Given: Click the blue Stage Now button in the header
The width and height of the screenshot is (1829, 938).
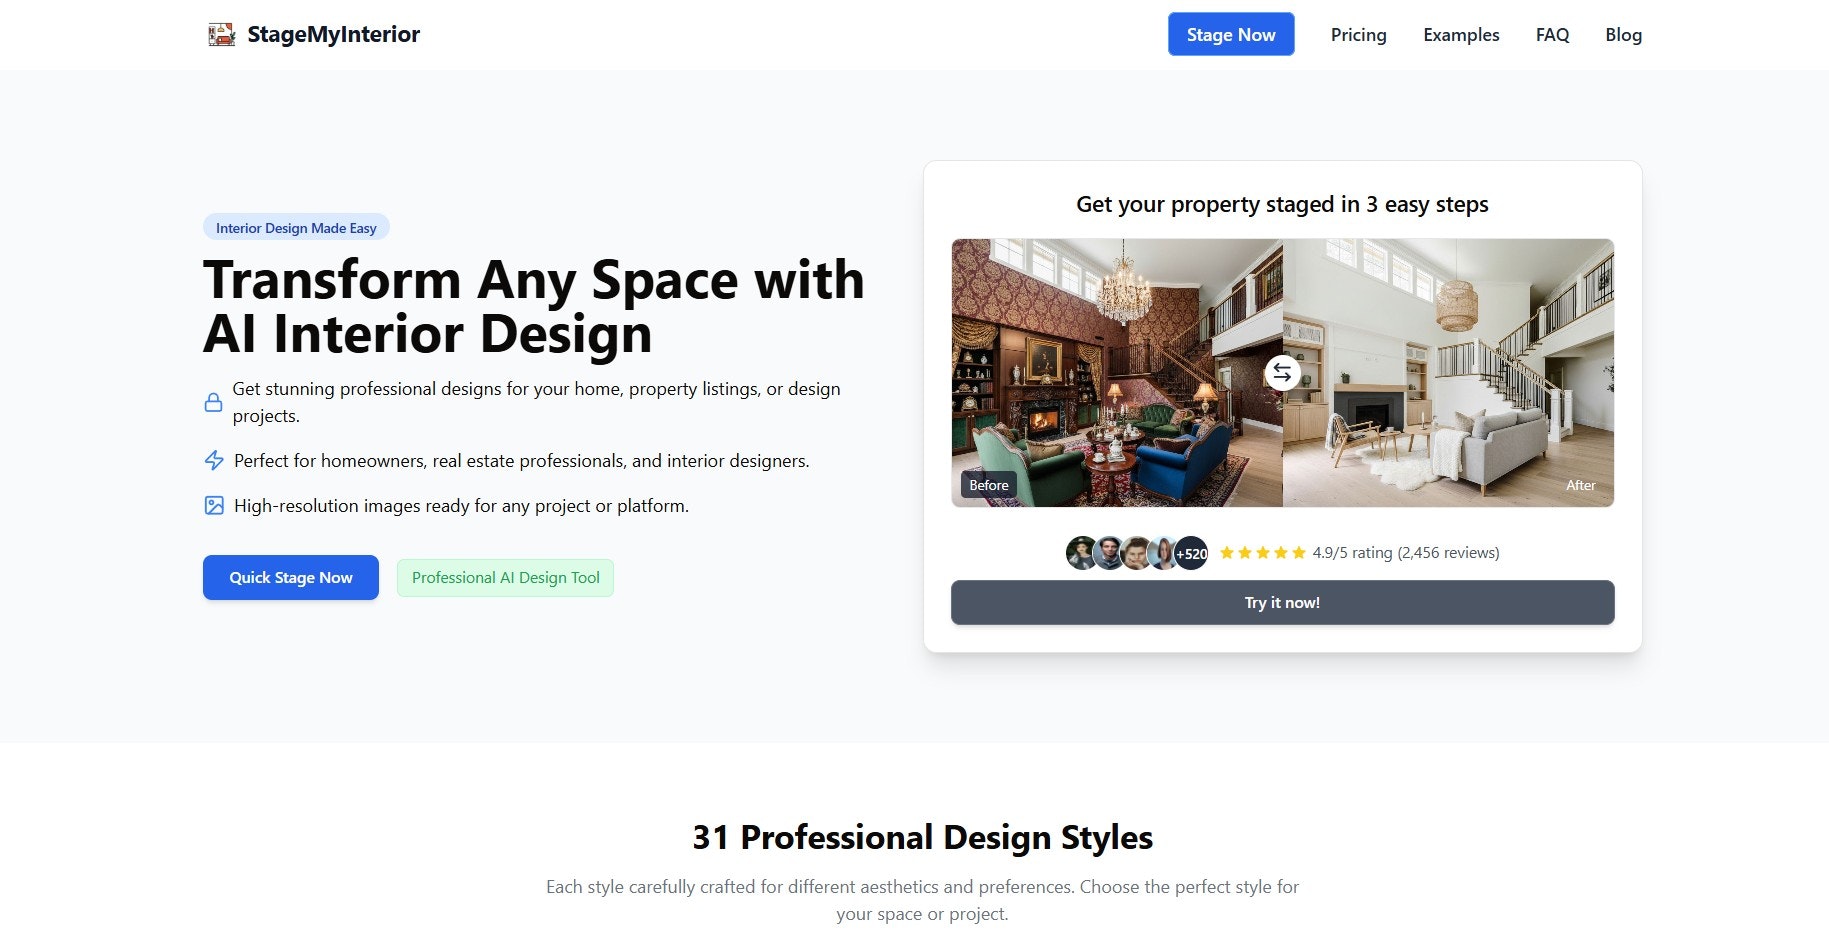Looking at the screenshot, I should (1230, 34).
